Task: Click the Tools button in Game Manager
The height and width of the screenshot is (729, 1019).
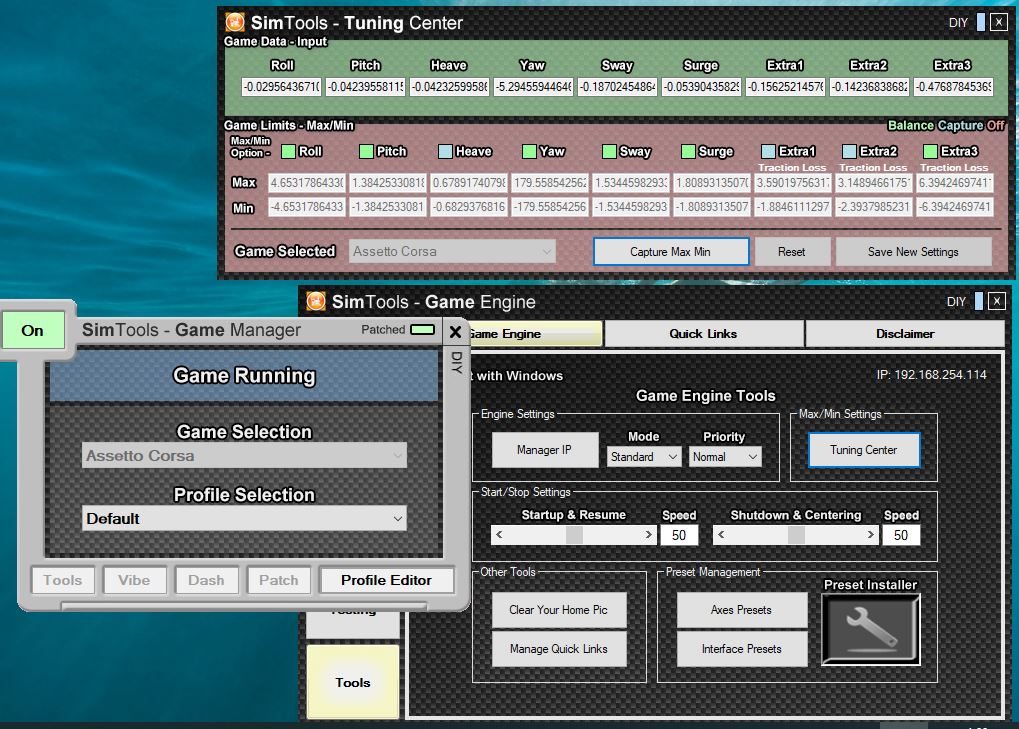Action: [x=63, y=580]
